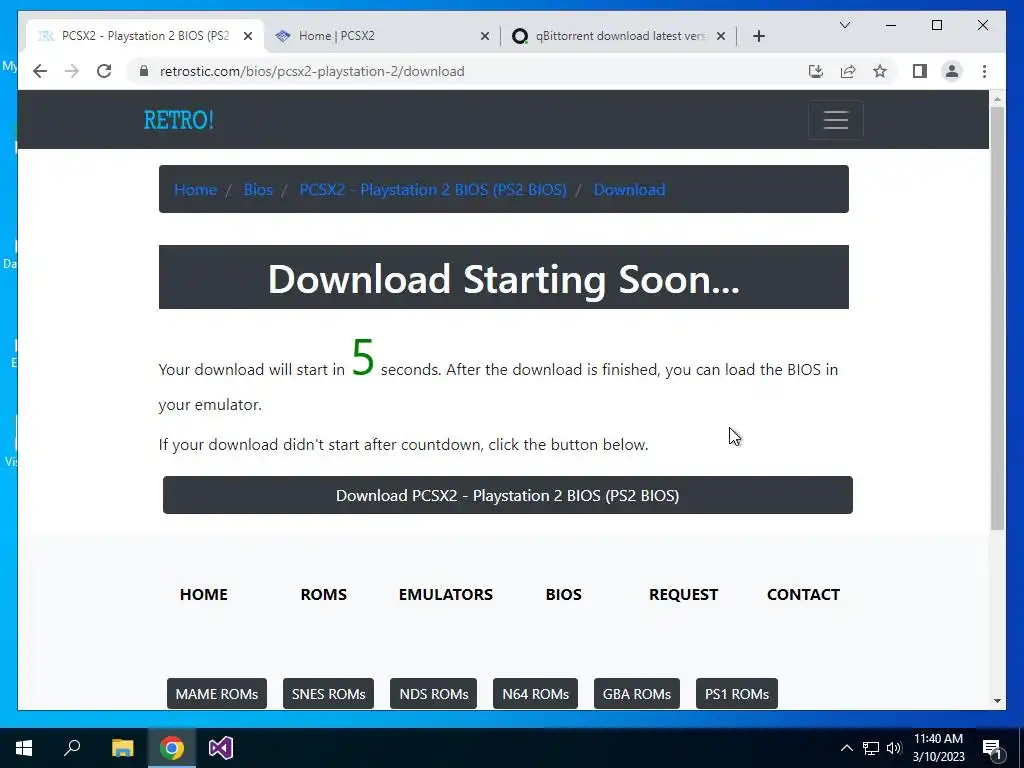This screenshot has height=768, width=1024.
Task: Open File Explorer from taskbar
Action: [122, 748]
